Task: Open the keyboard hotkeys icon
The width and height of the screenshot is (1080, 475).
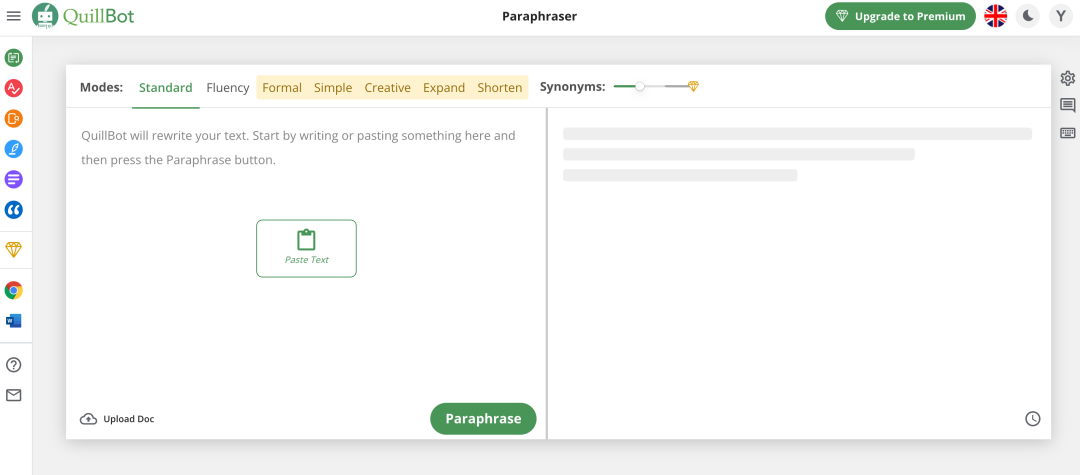Action: 1067,133
